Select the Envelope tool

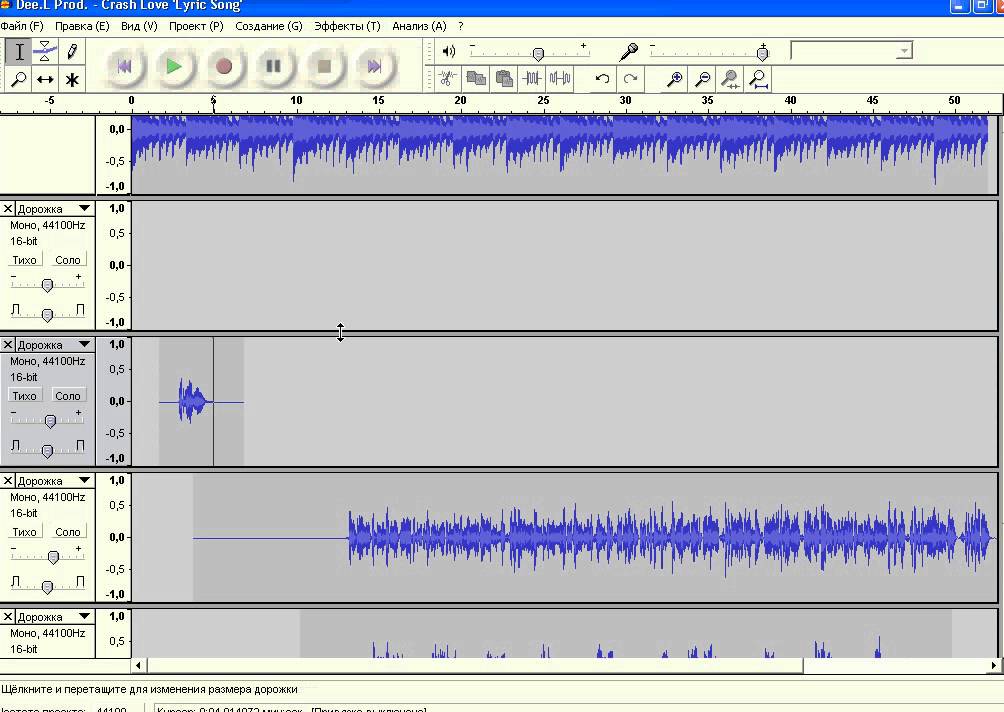coord(45,51)
